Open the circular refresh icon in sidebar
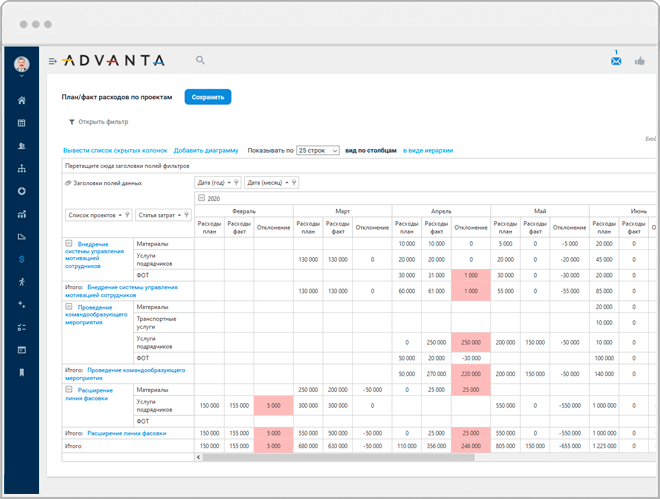 click(21, 191)
